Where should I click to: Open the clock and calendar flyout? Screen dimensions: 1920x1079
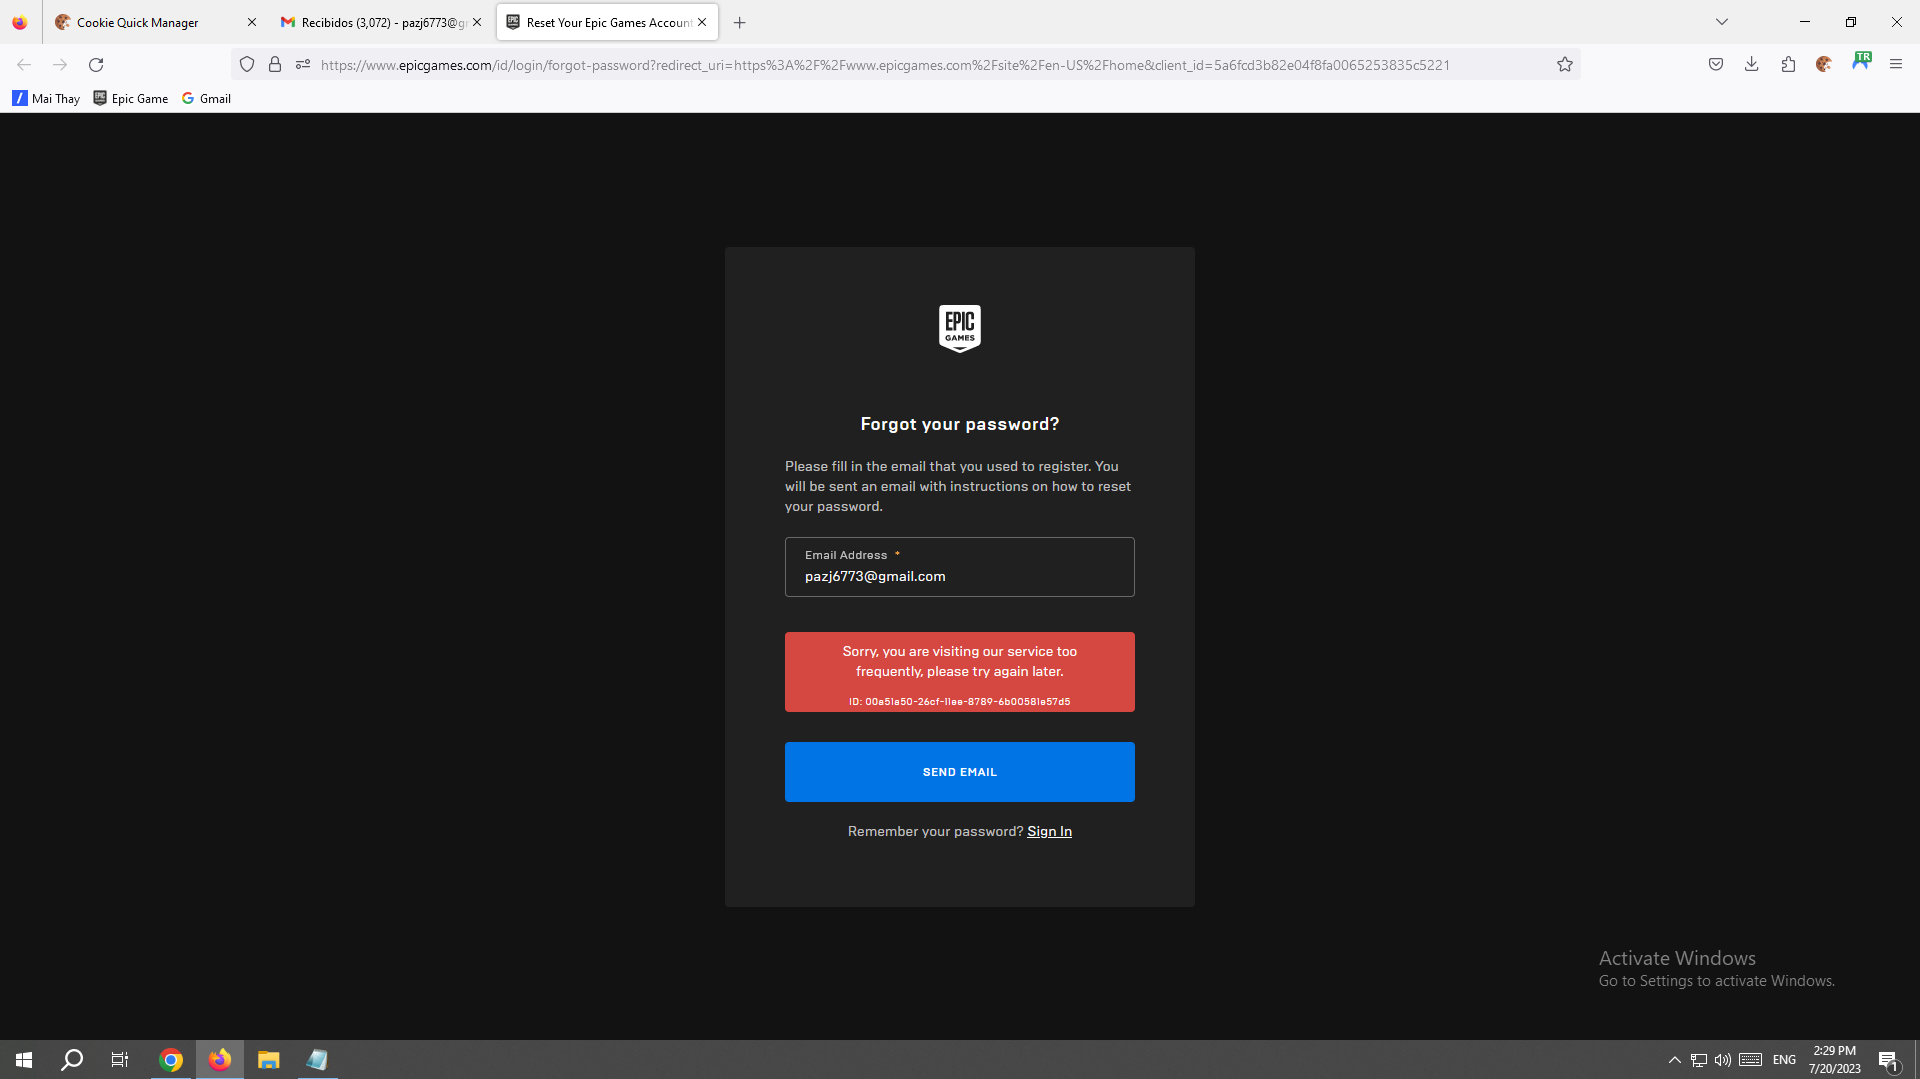click(1834, 1060)
